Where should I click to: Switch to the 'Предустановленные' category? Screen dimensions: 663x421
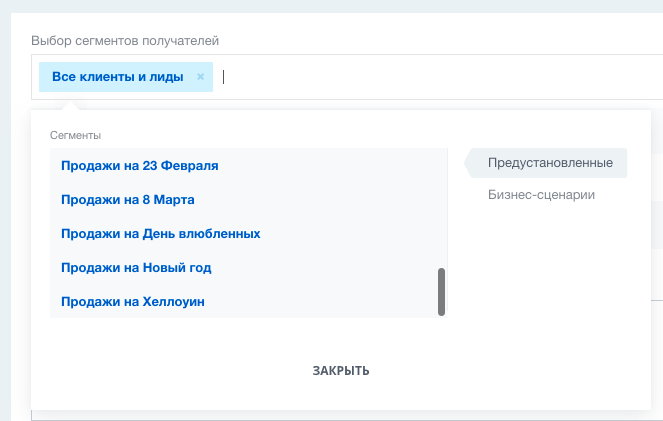coord(550,163)
